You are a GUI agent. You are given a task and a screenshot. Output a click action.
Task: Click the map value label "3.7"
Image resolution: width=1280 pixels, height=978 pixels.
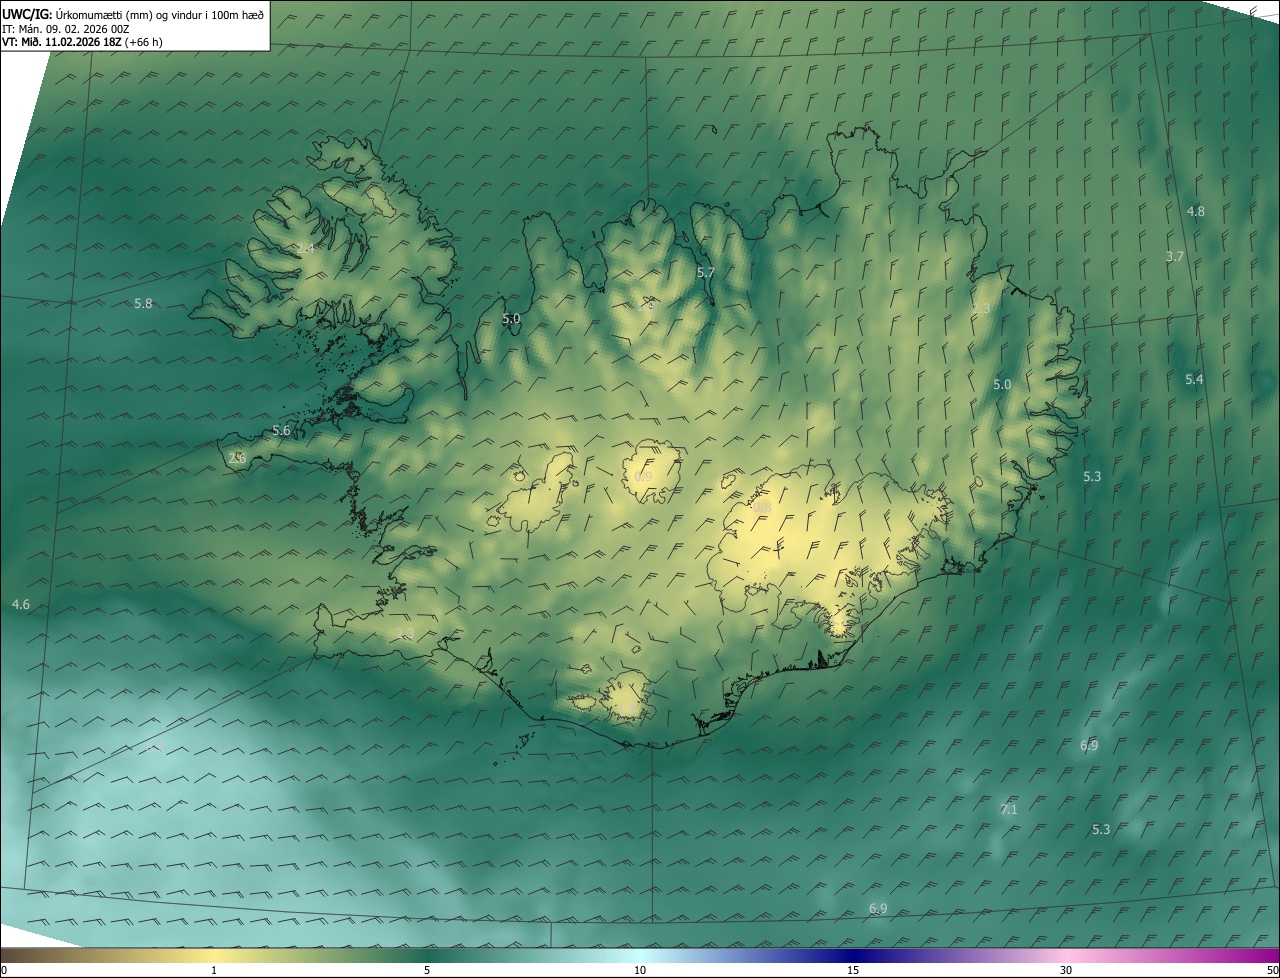pyautogui.click(x=1175, y=256)
